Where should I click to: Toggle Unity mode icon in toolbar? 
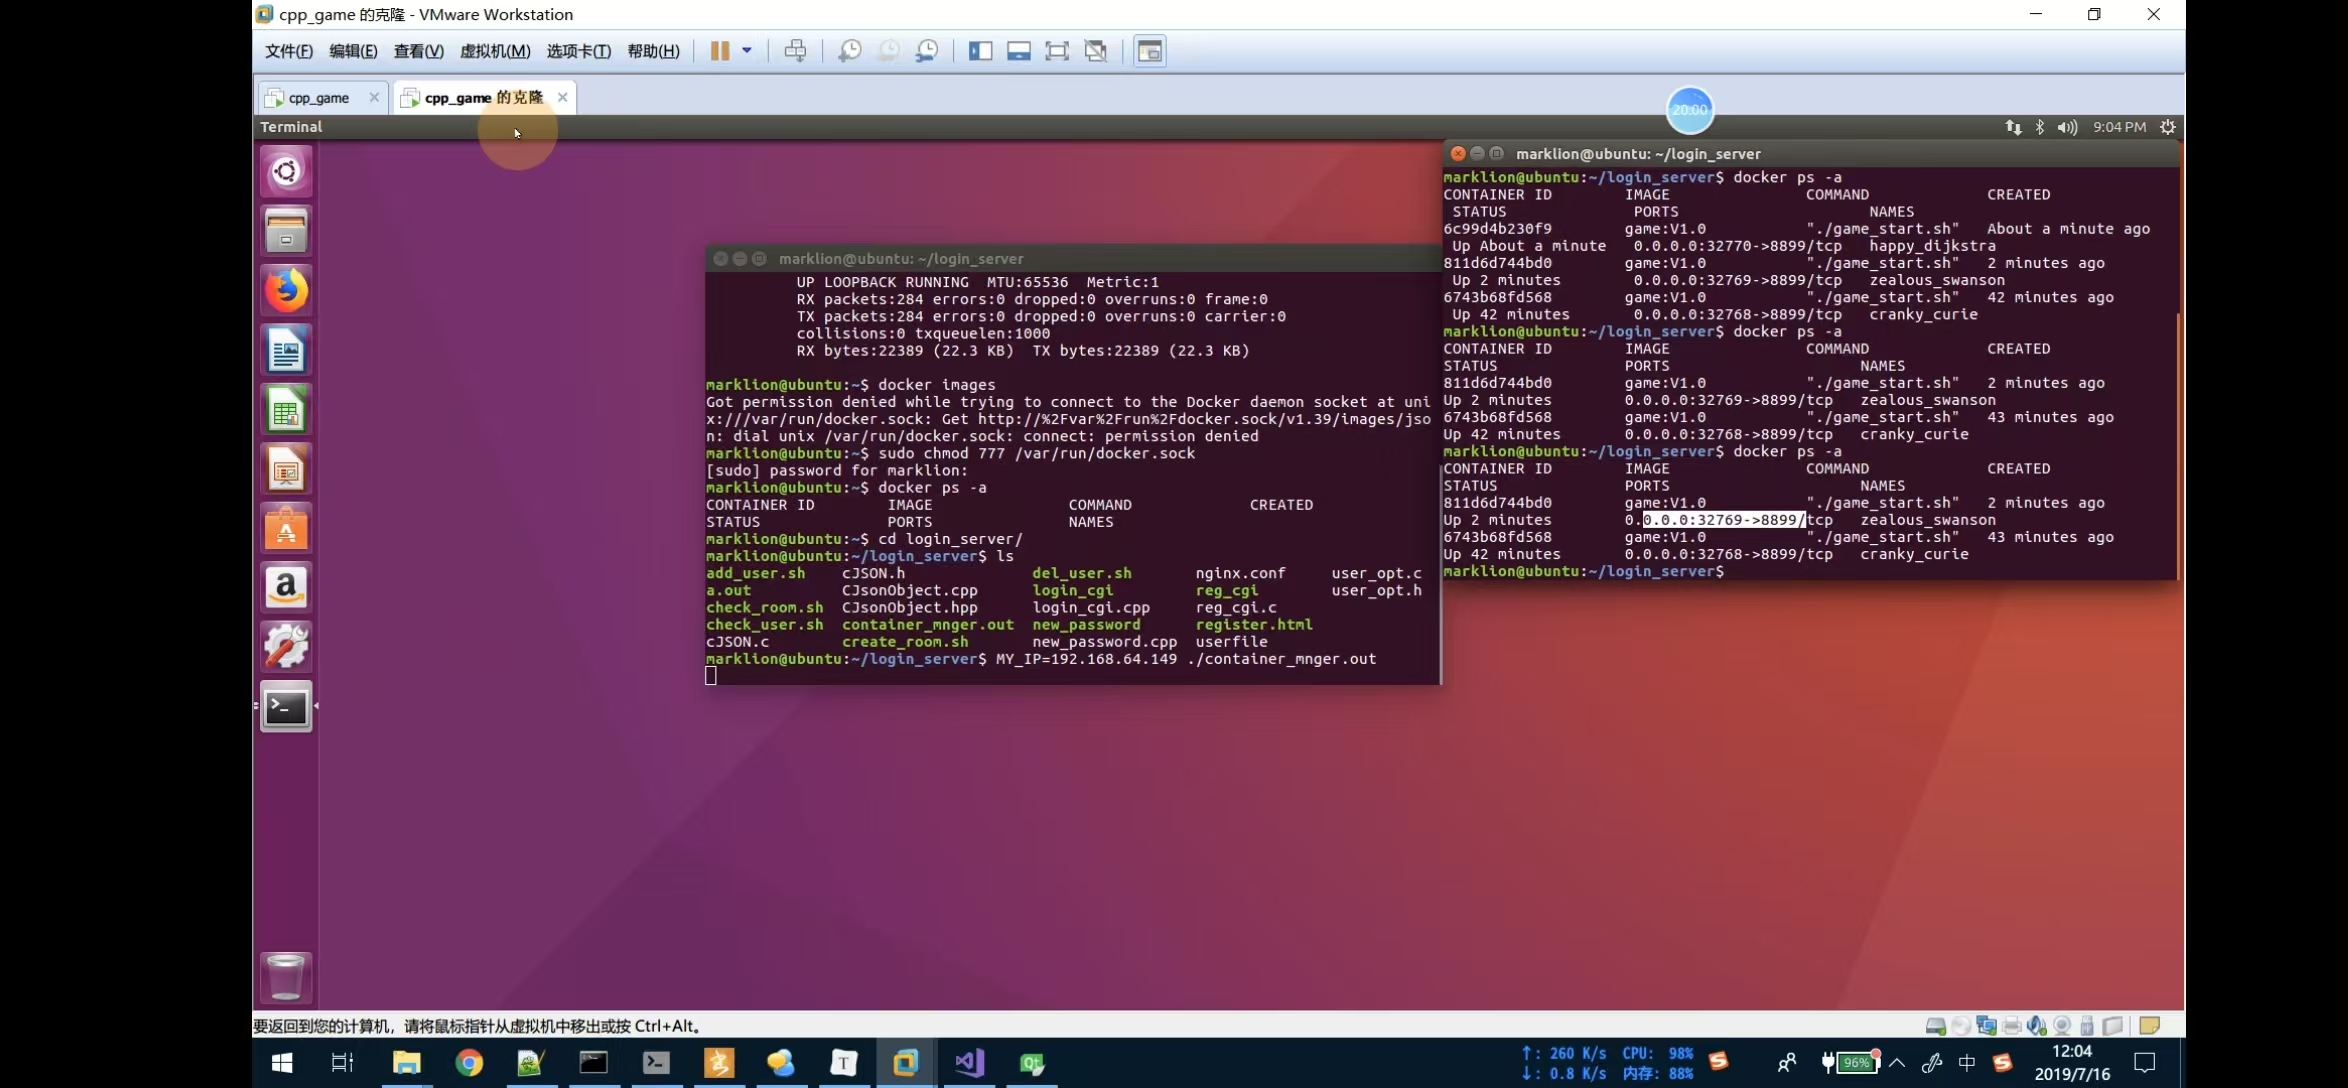(1096, 51)
